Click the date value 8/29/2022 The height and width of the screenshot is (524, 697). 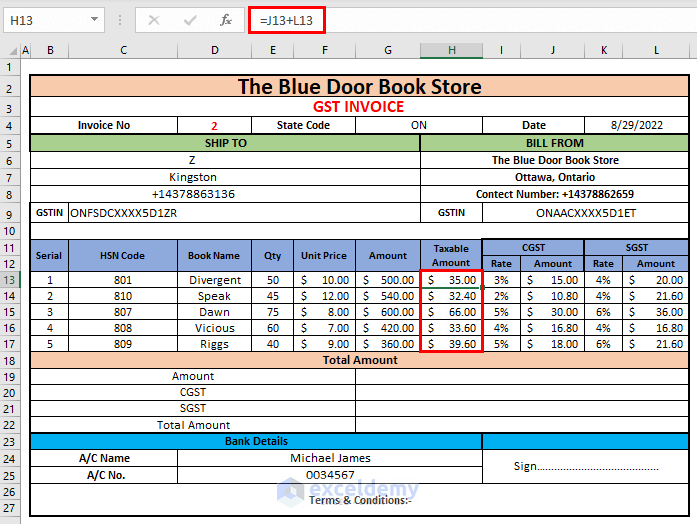637,125
